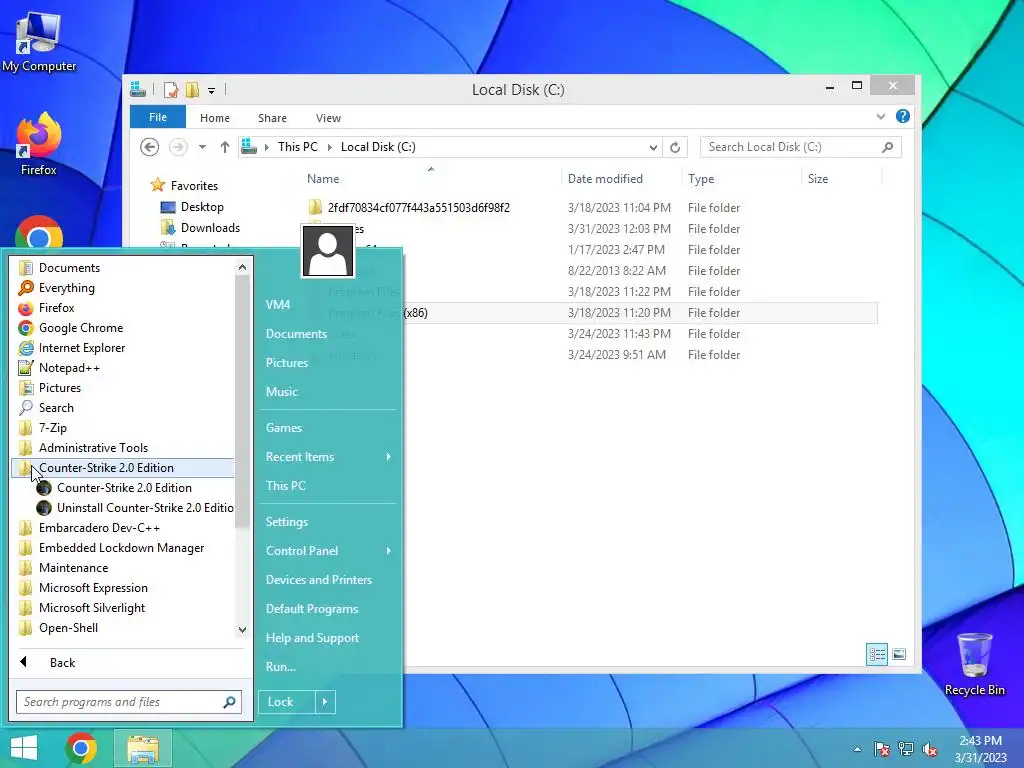1024x768 pixels.
Task: Switch to Share ribbon tab
Action: 272,118
